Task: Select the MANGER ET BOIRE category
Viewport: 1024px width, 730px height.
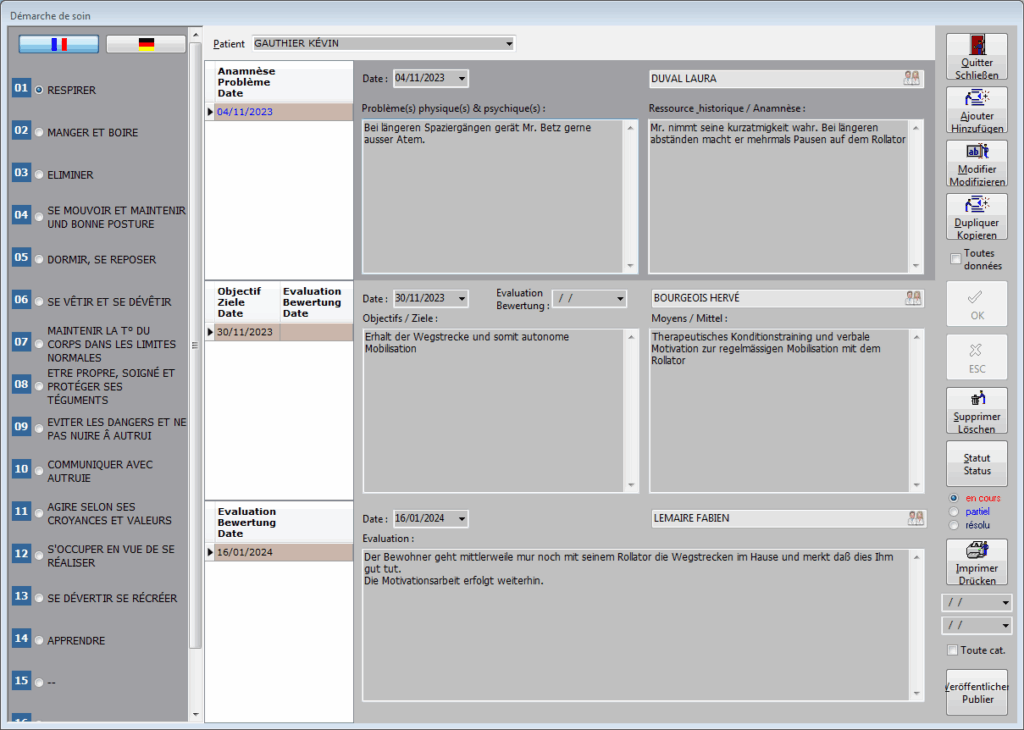Action: coord(39,132)
